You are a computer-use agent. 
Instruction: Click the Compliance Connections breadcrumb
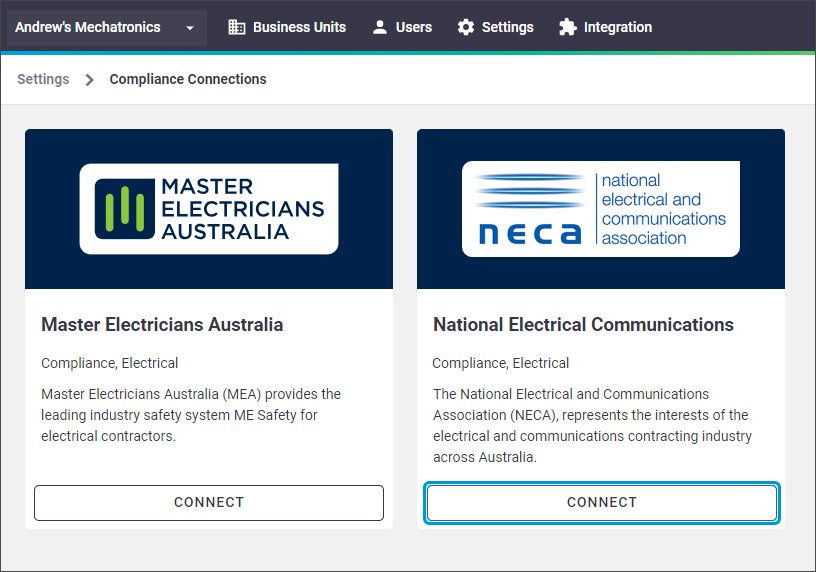188,79
